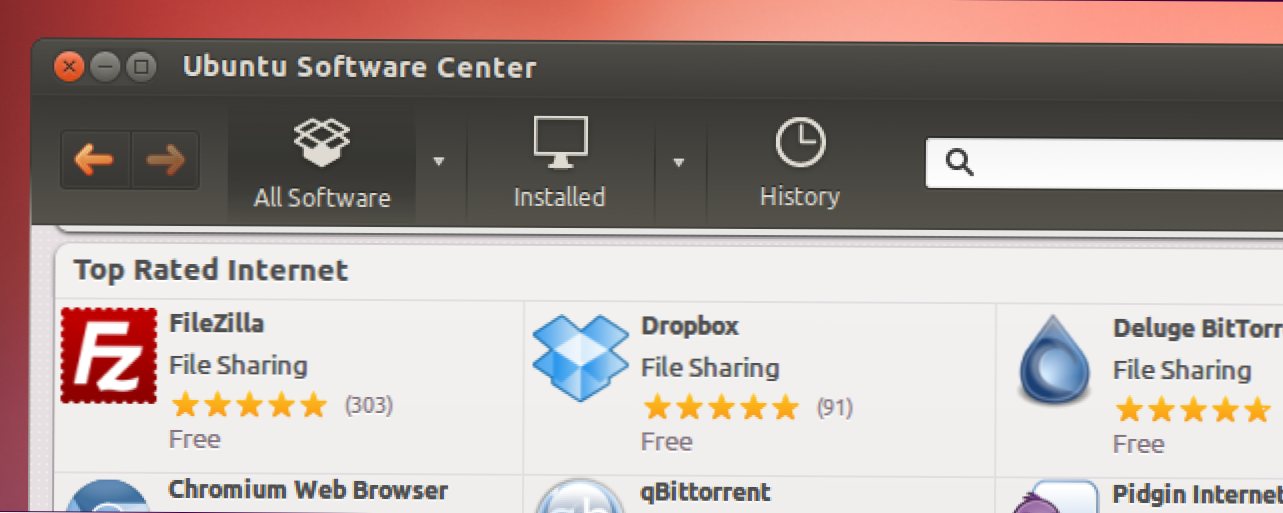Open the FileZilla app icon
The image size is (1283, 513).
point(109,356)
